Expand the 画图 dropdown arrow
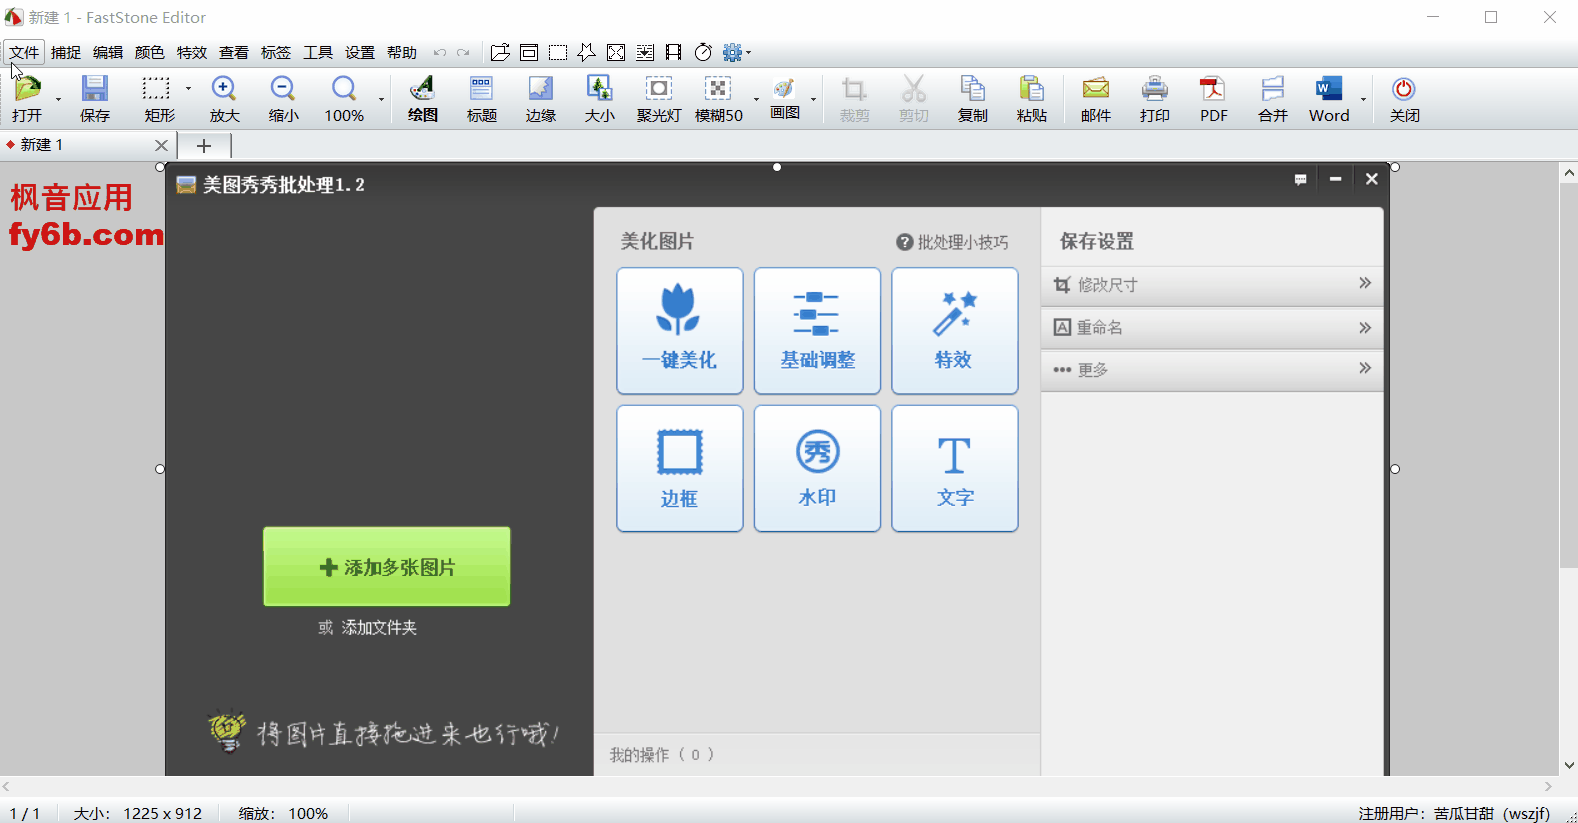1578x823 pixels. pyautogui.click(x=814, y=99)
